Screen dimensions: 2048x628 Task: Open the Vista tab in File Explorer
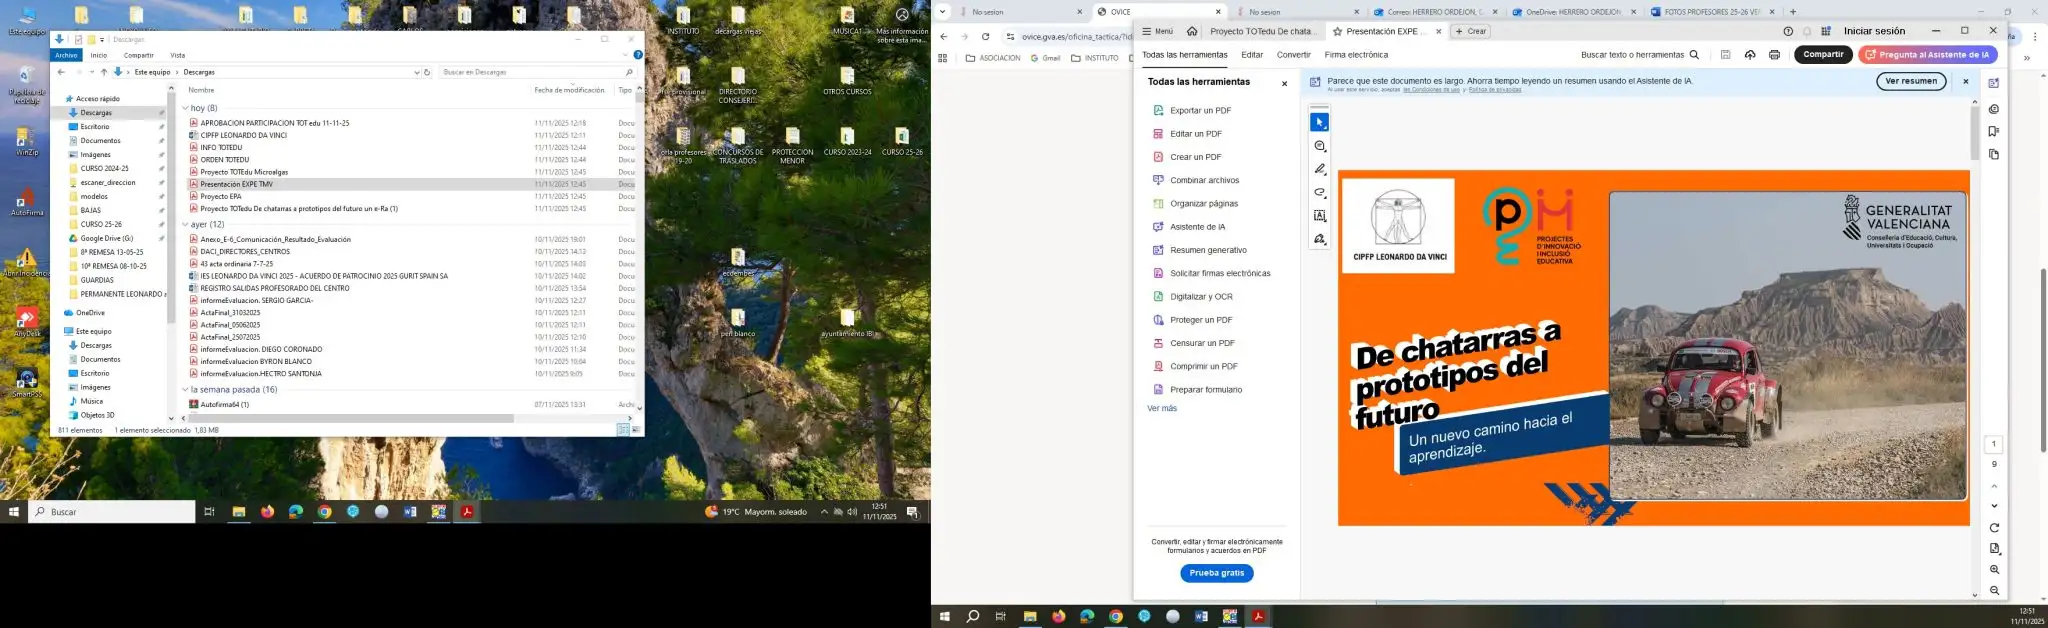177,55
